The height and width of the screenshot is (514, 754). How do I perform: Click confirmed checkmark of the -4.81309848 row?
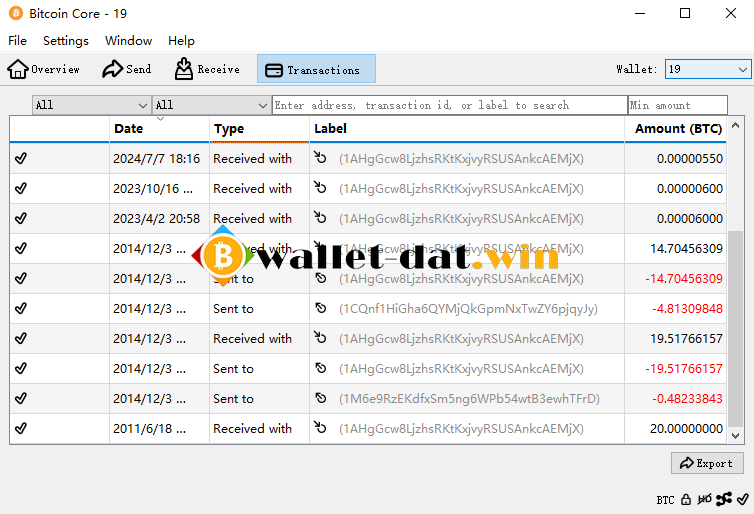pos(21,308)
